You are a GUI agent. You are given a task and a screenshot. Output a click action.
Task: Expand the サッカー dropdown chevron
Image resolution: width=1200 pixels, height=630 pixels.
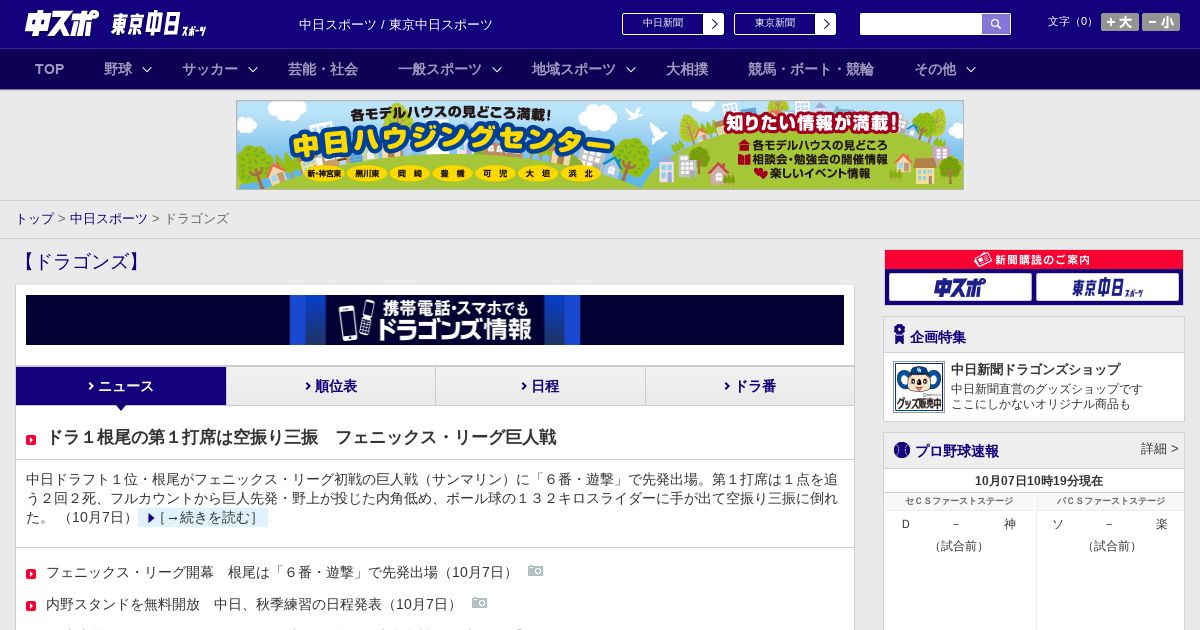coord(253,69)
